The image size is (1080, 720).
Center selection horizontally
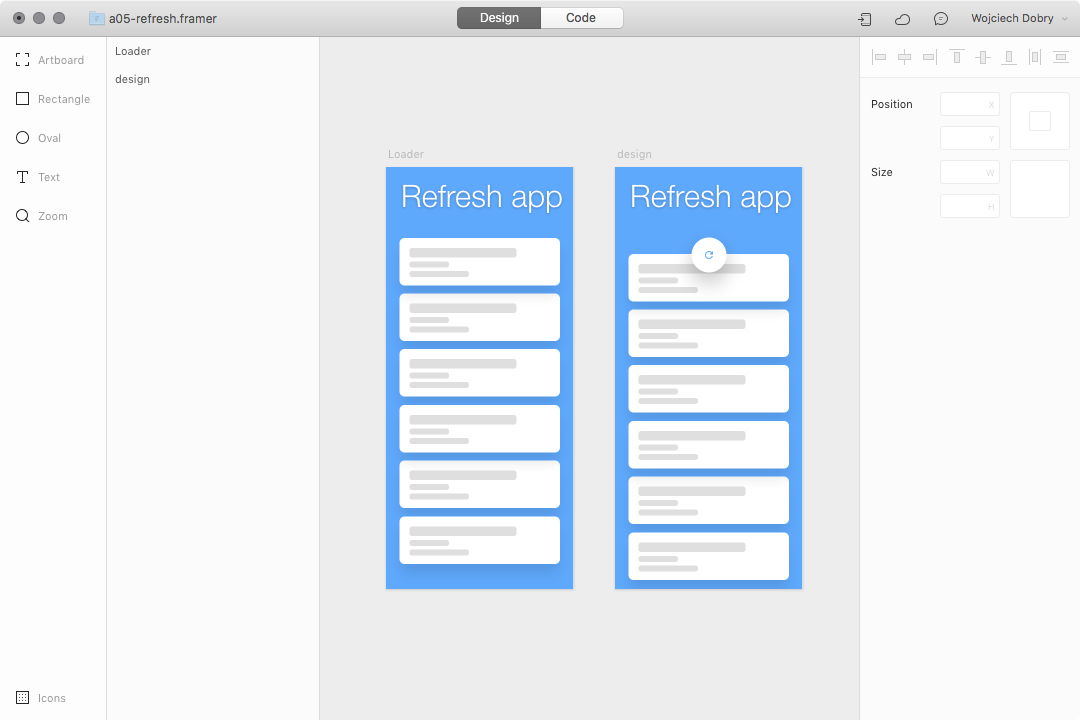click(x=904, y=57)
